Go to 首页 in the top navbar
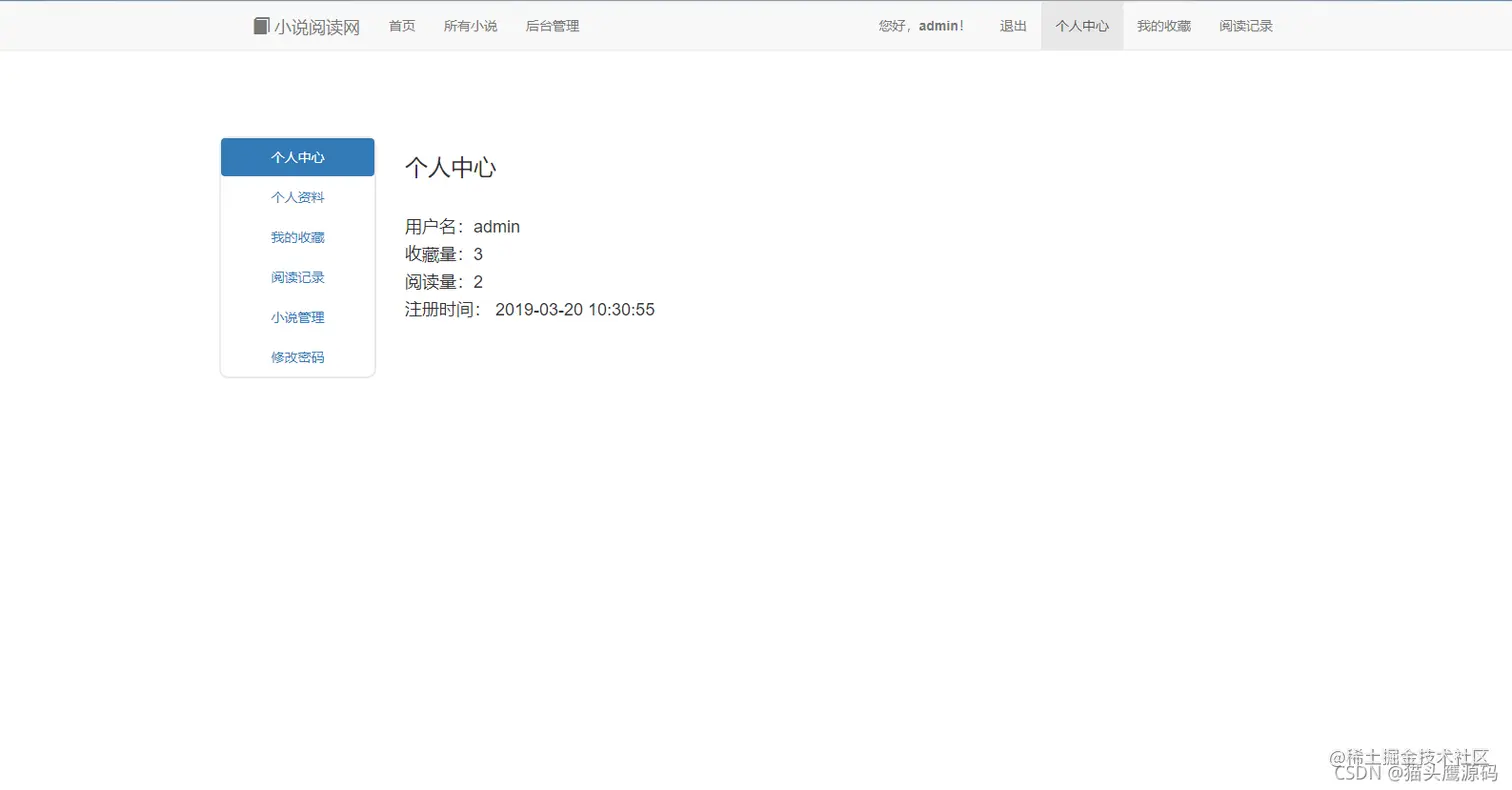 point(402,26)
